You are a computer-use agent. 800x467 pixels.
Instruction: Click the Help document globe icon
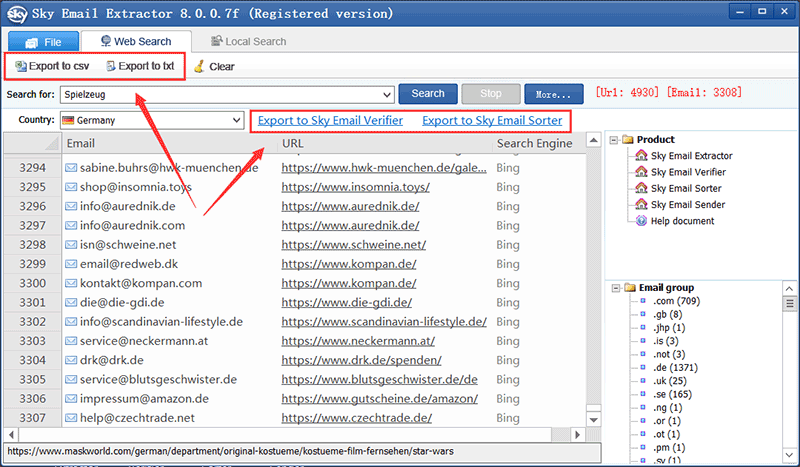click(641, 221)
